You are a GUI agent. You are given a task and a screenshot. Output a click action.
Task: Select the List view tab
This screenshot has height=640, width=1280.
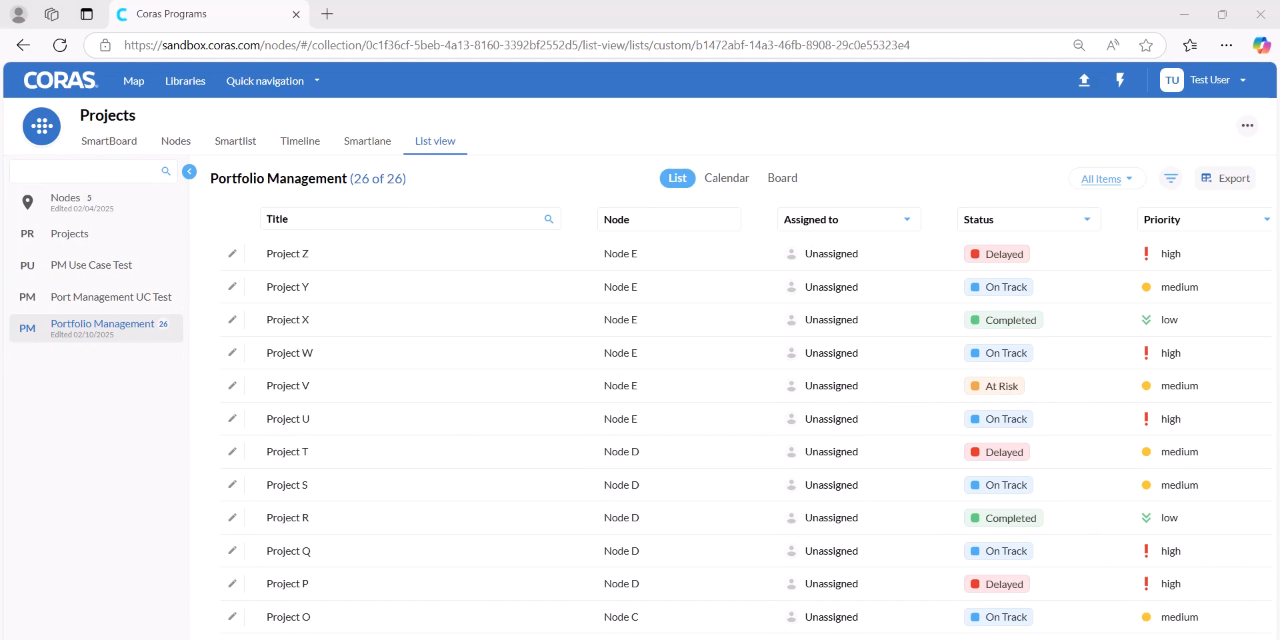click(435, 141)
